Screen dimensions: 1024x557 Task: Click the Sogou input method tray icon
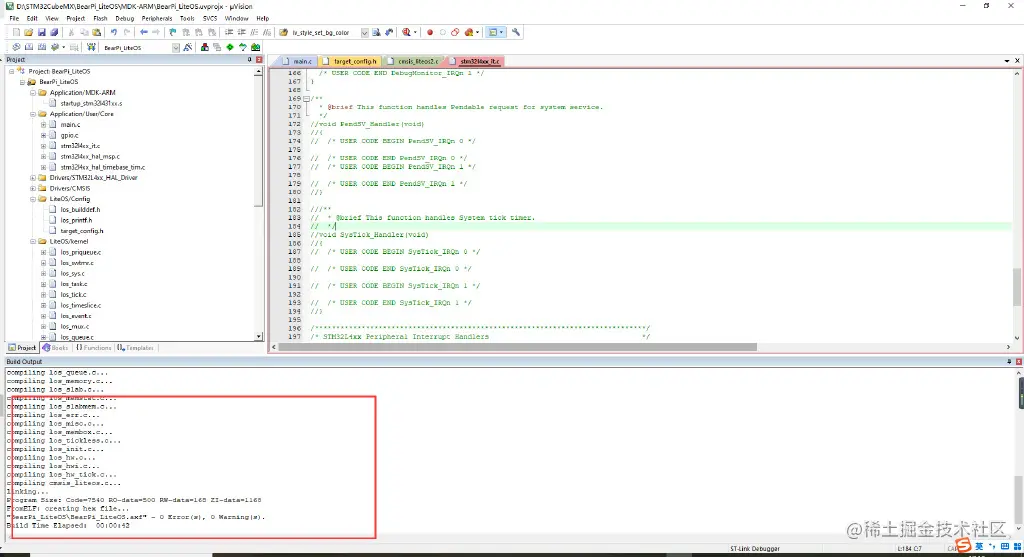[x=963, y=545]
